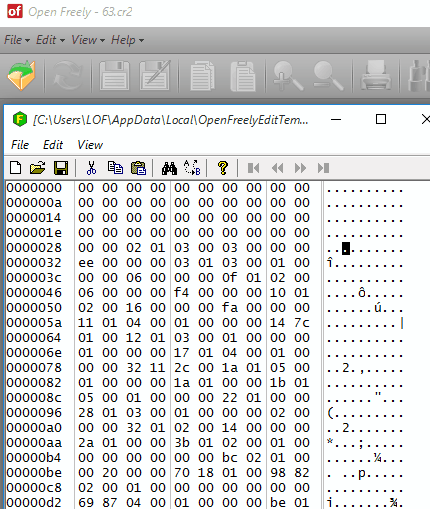This screenshot has width=430, height=509.
Task: Open the main File dropdown menu
Action: (17, 40)
